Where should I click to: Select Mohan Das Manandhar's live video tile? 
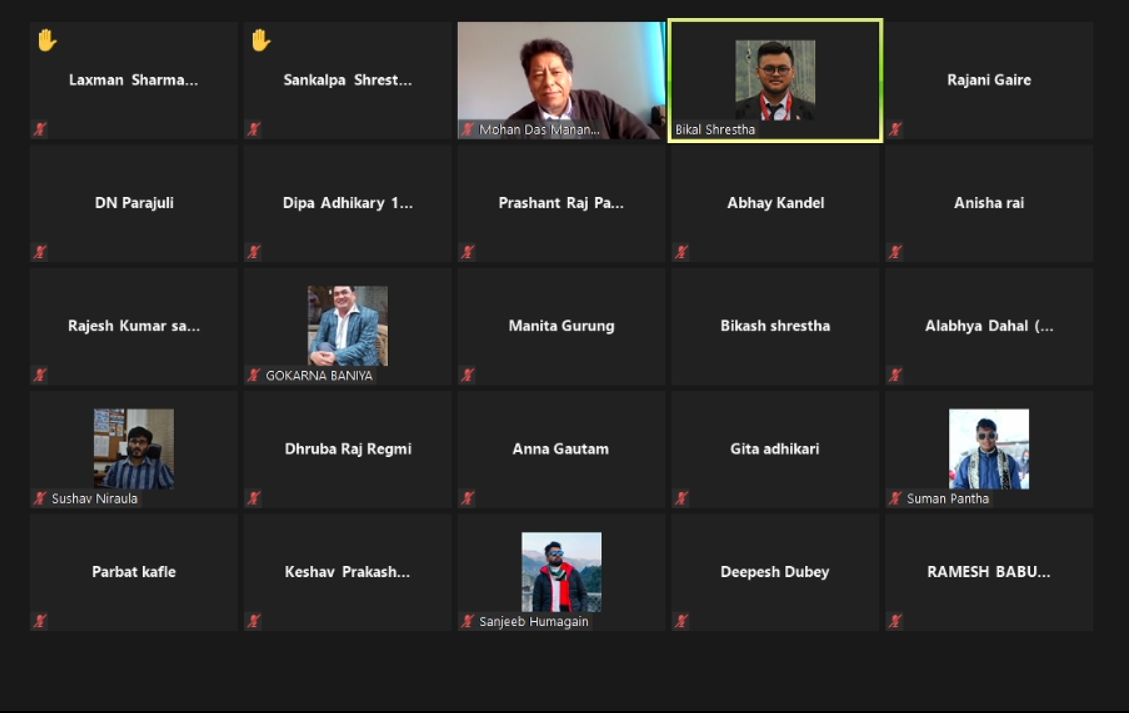click(561, 80)
